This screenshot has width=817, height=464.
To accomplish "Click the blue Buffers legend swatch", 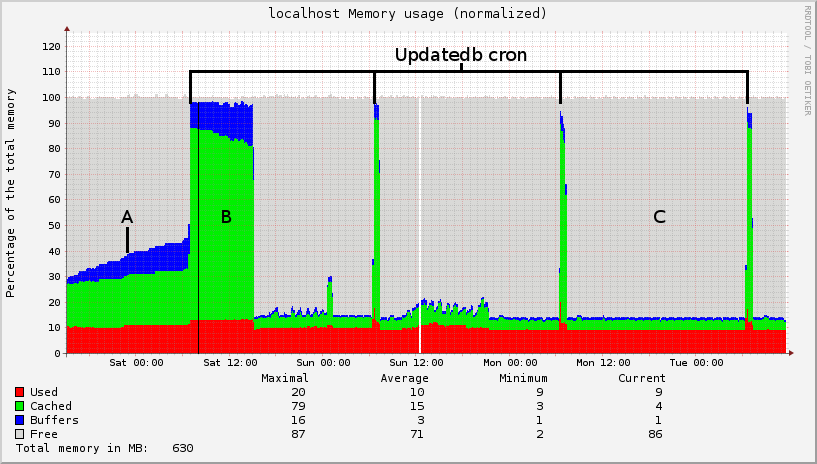I will [x=20, y=421].
